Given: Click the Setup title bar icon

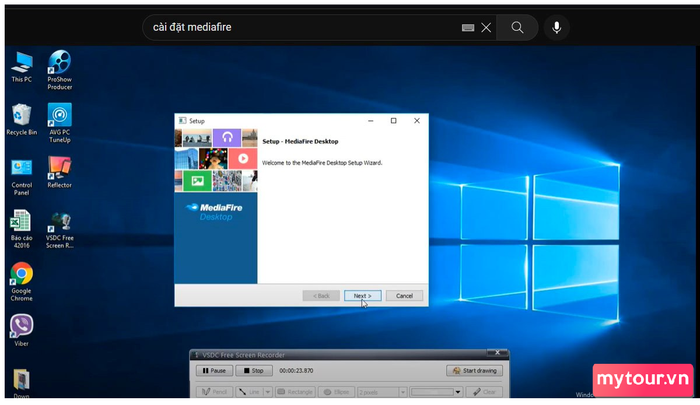Looking at the screenshot, I should (x=182, y=121).
